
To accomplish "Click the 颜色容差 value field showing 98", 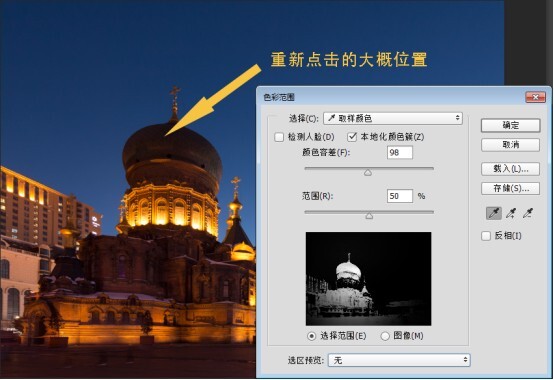I will click(x=400, y=153).
